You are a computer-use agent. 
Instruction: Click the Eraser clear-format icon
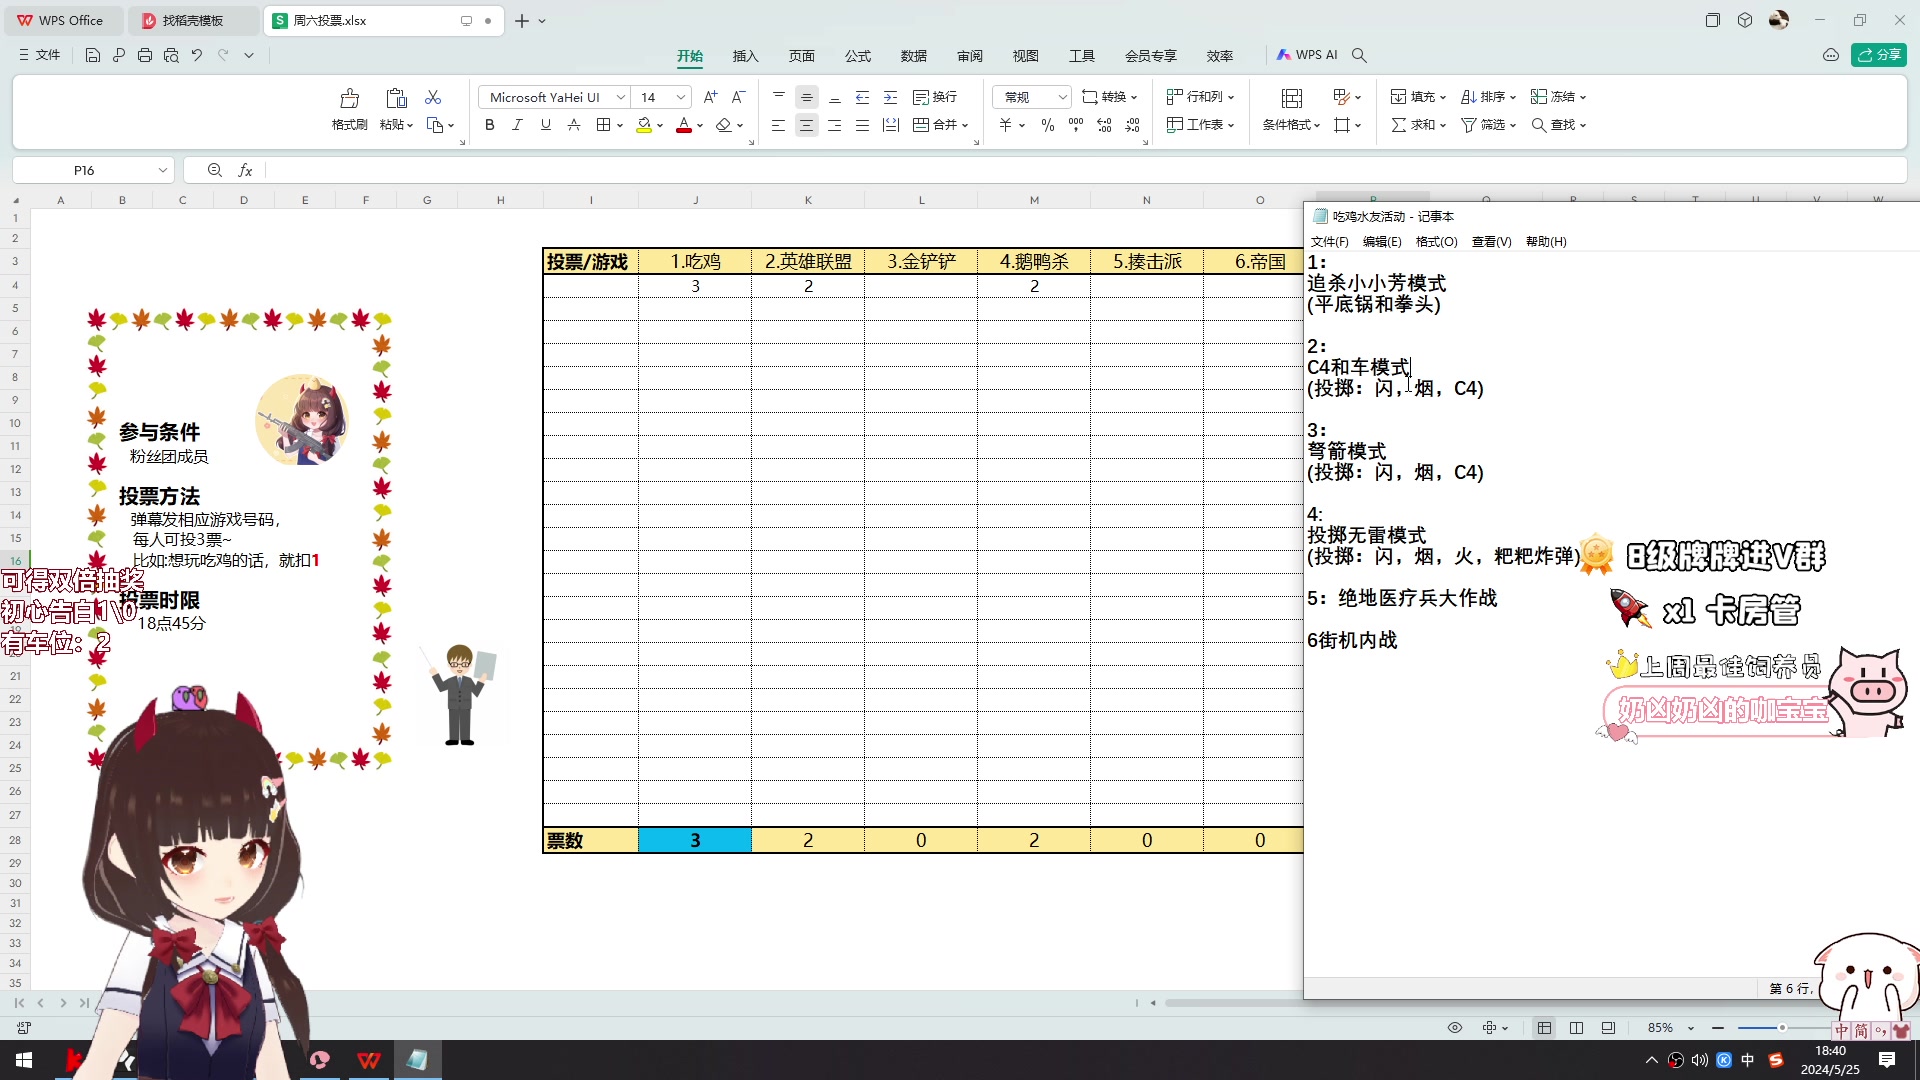click(x=724, y=125)
